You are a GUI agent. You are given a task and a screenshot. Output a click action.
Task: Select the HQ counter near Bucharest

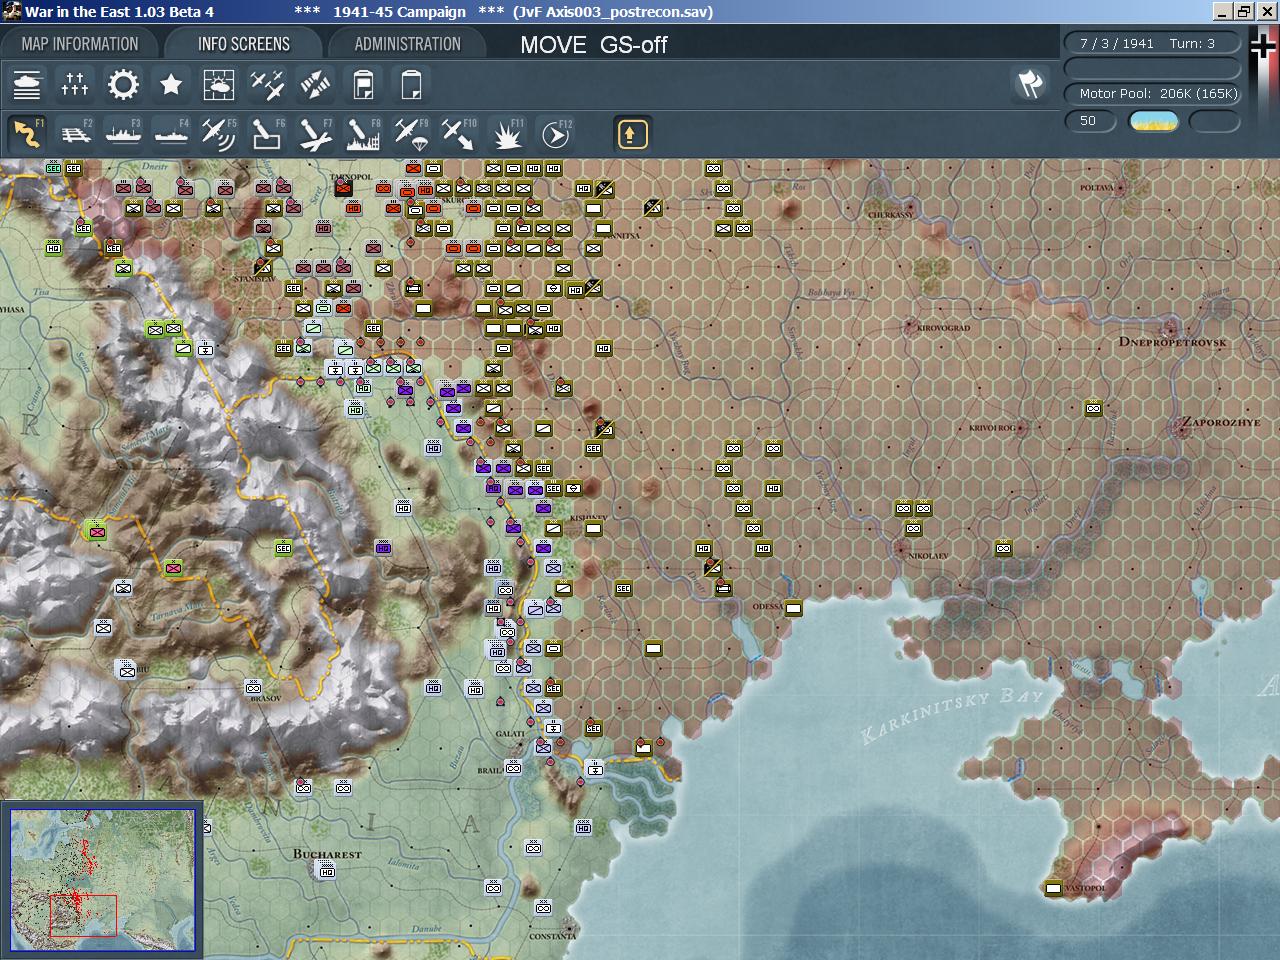(x=326, y=871)
